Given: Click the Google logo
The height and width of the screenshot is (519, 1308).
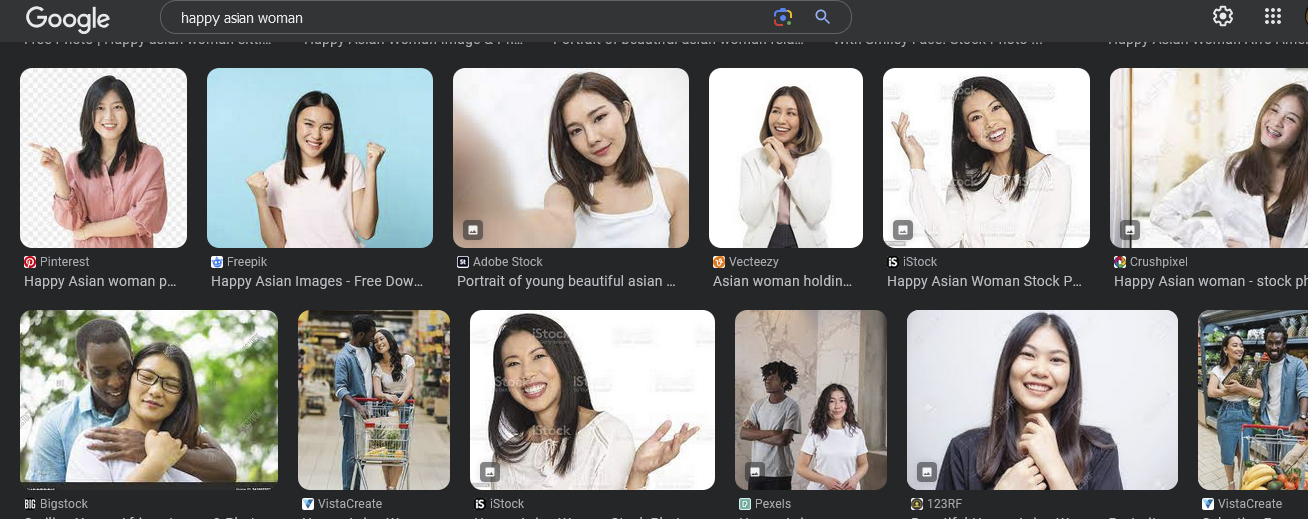Looking at the screenshot, I should click(67, 18).
